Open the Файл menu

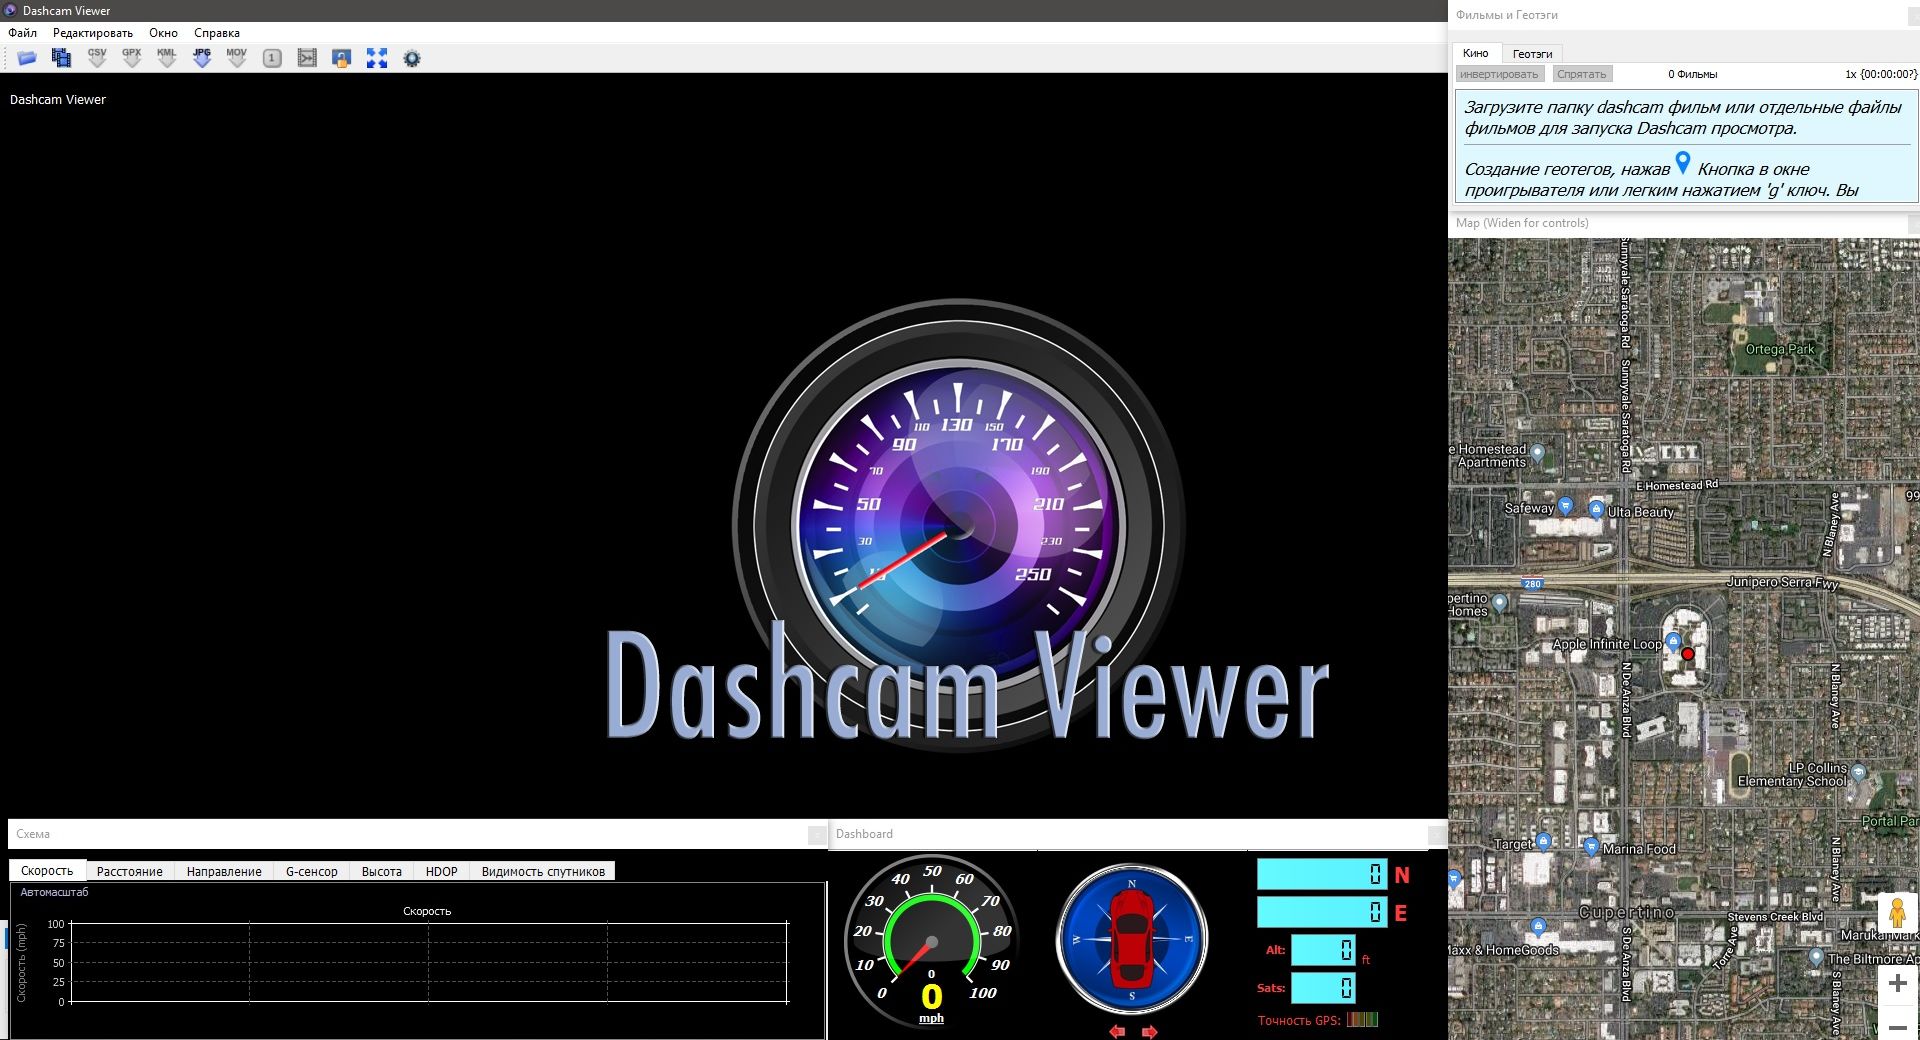pos(22,33)
